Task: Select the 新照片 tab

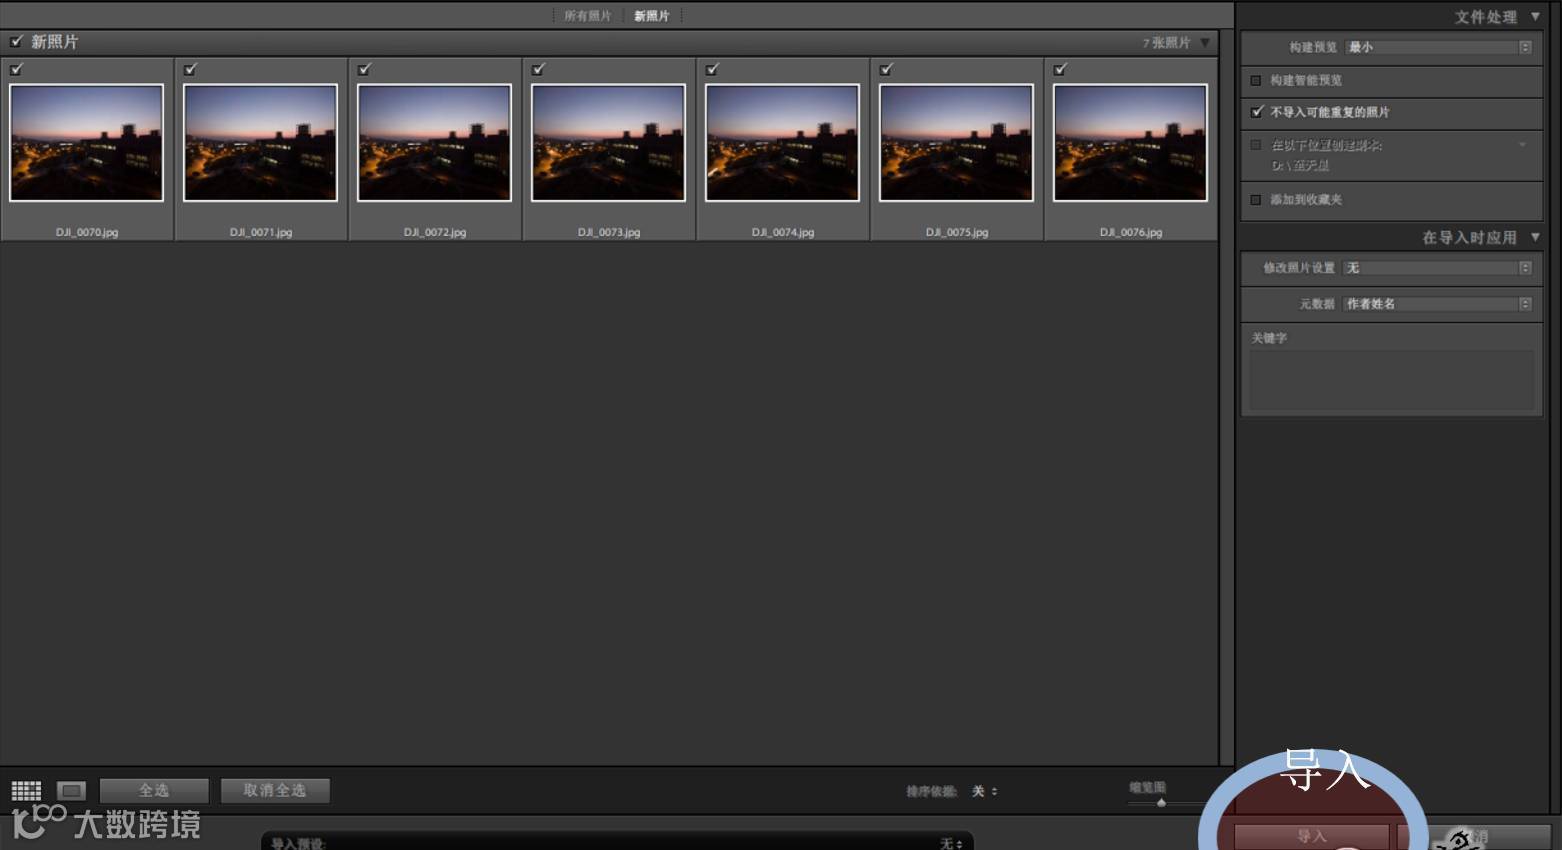Action: coord(651,16)
